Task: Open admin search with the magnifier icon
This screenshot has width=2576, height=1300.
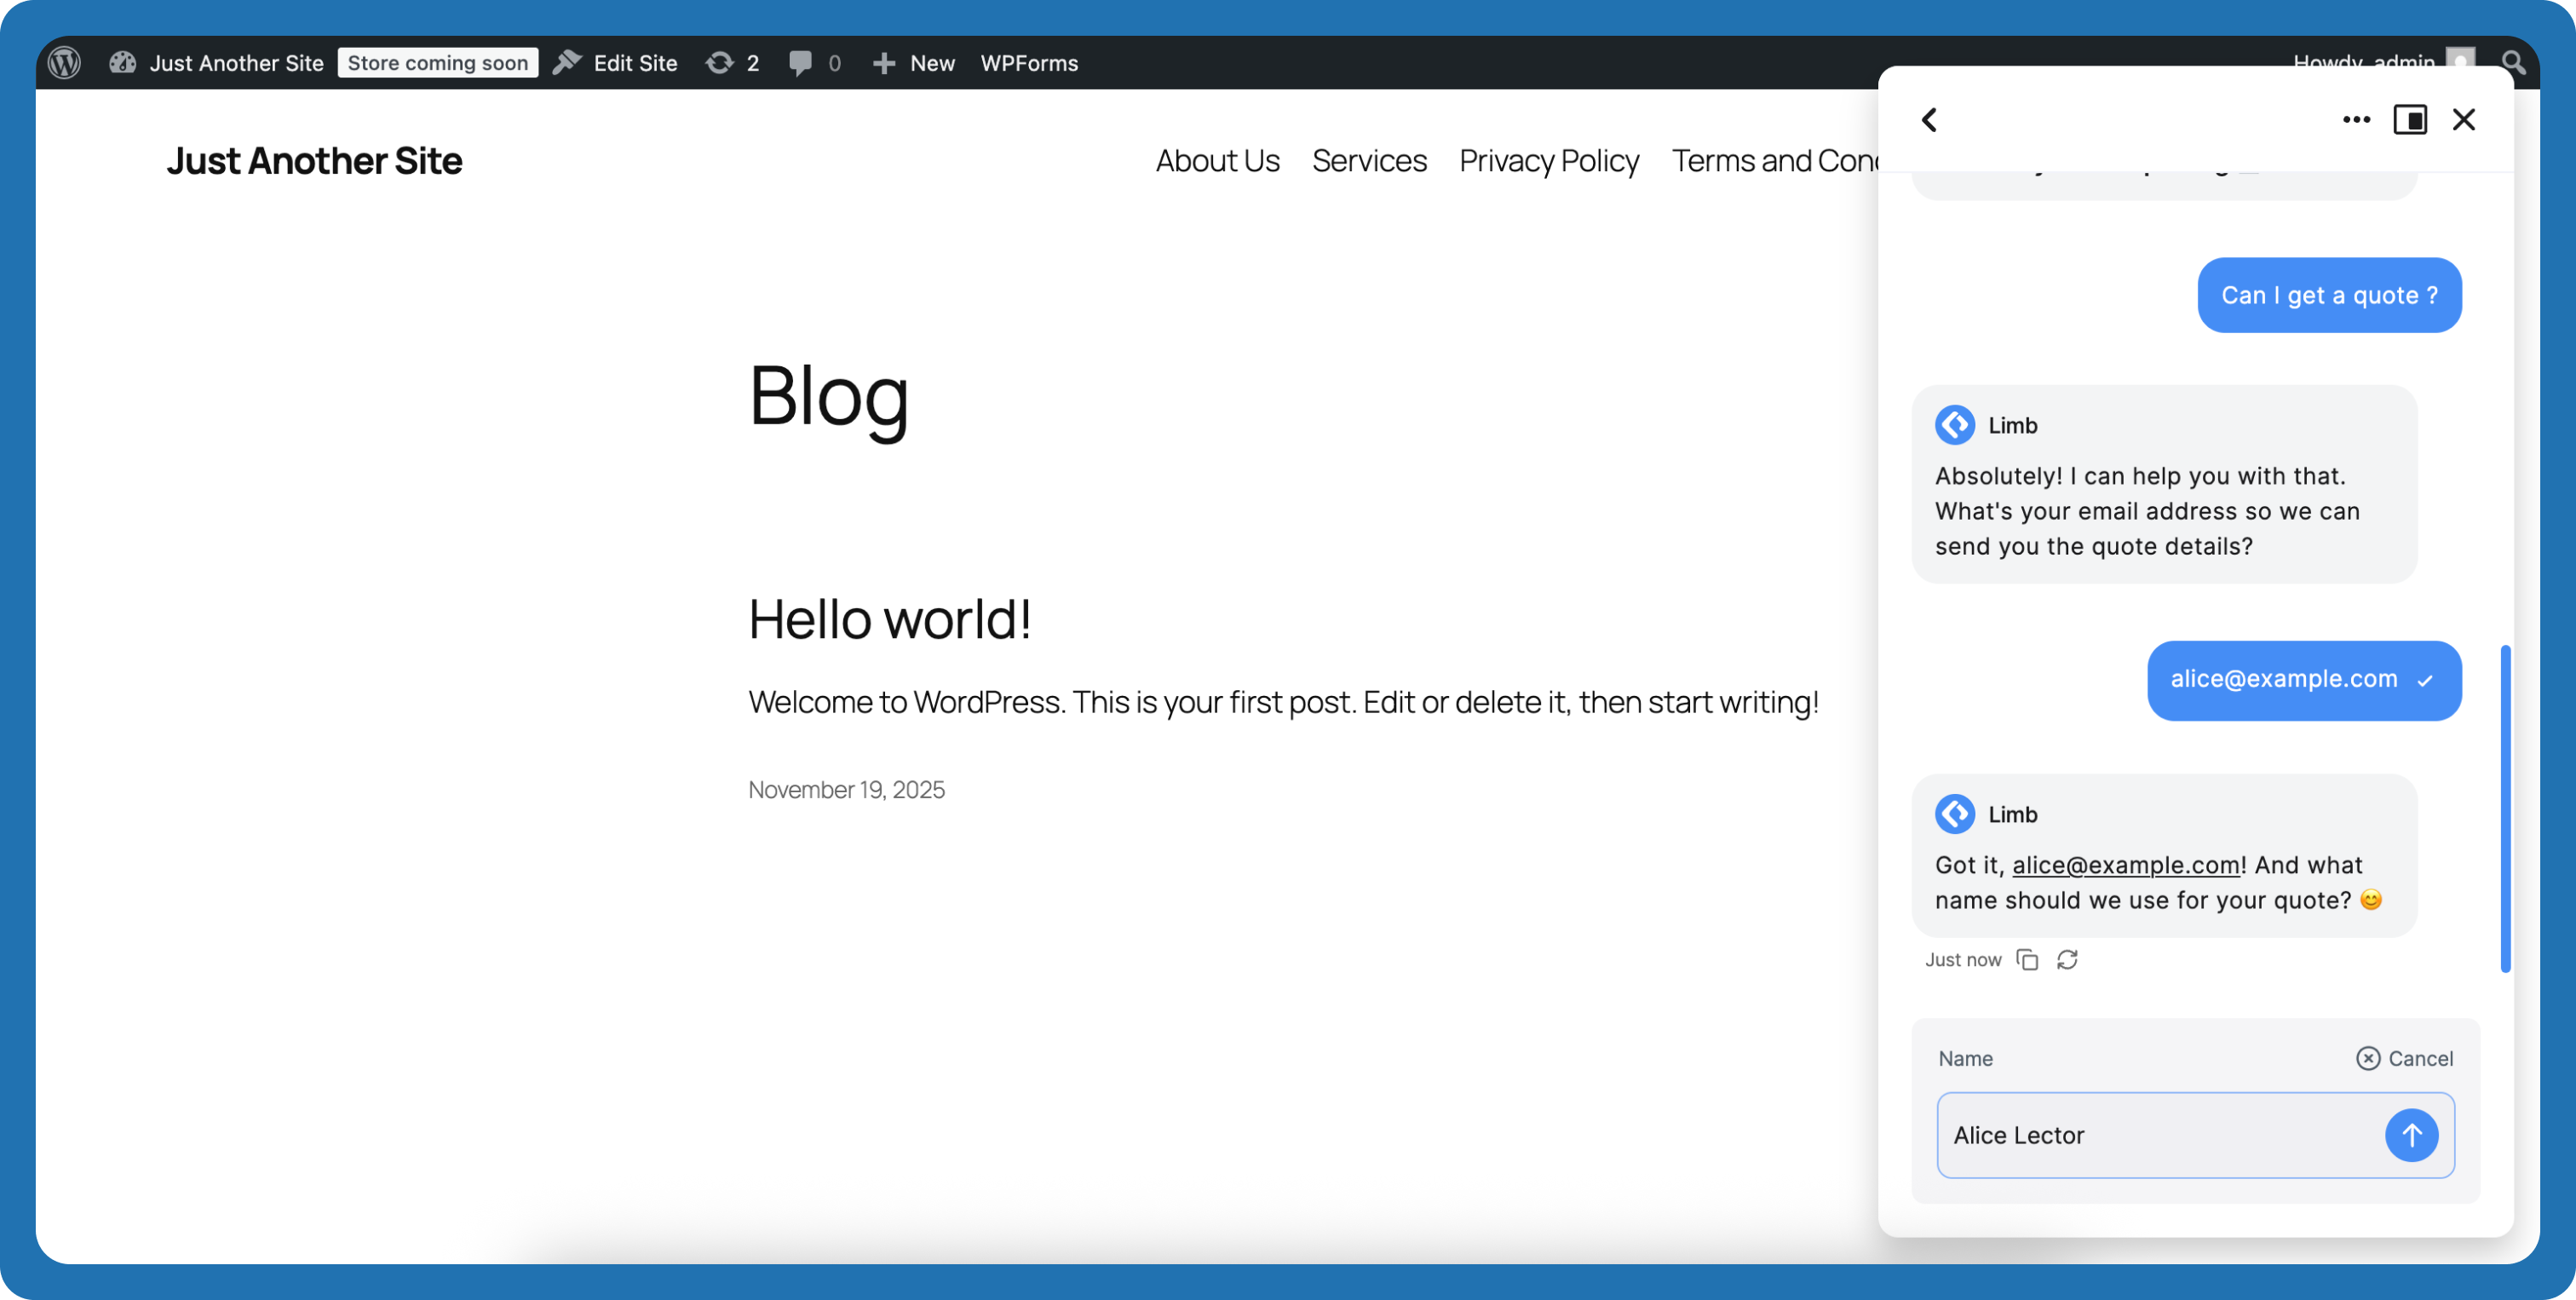Action: 2514,62
